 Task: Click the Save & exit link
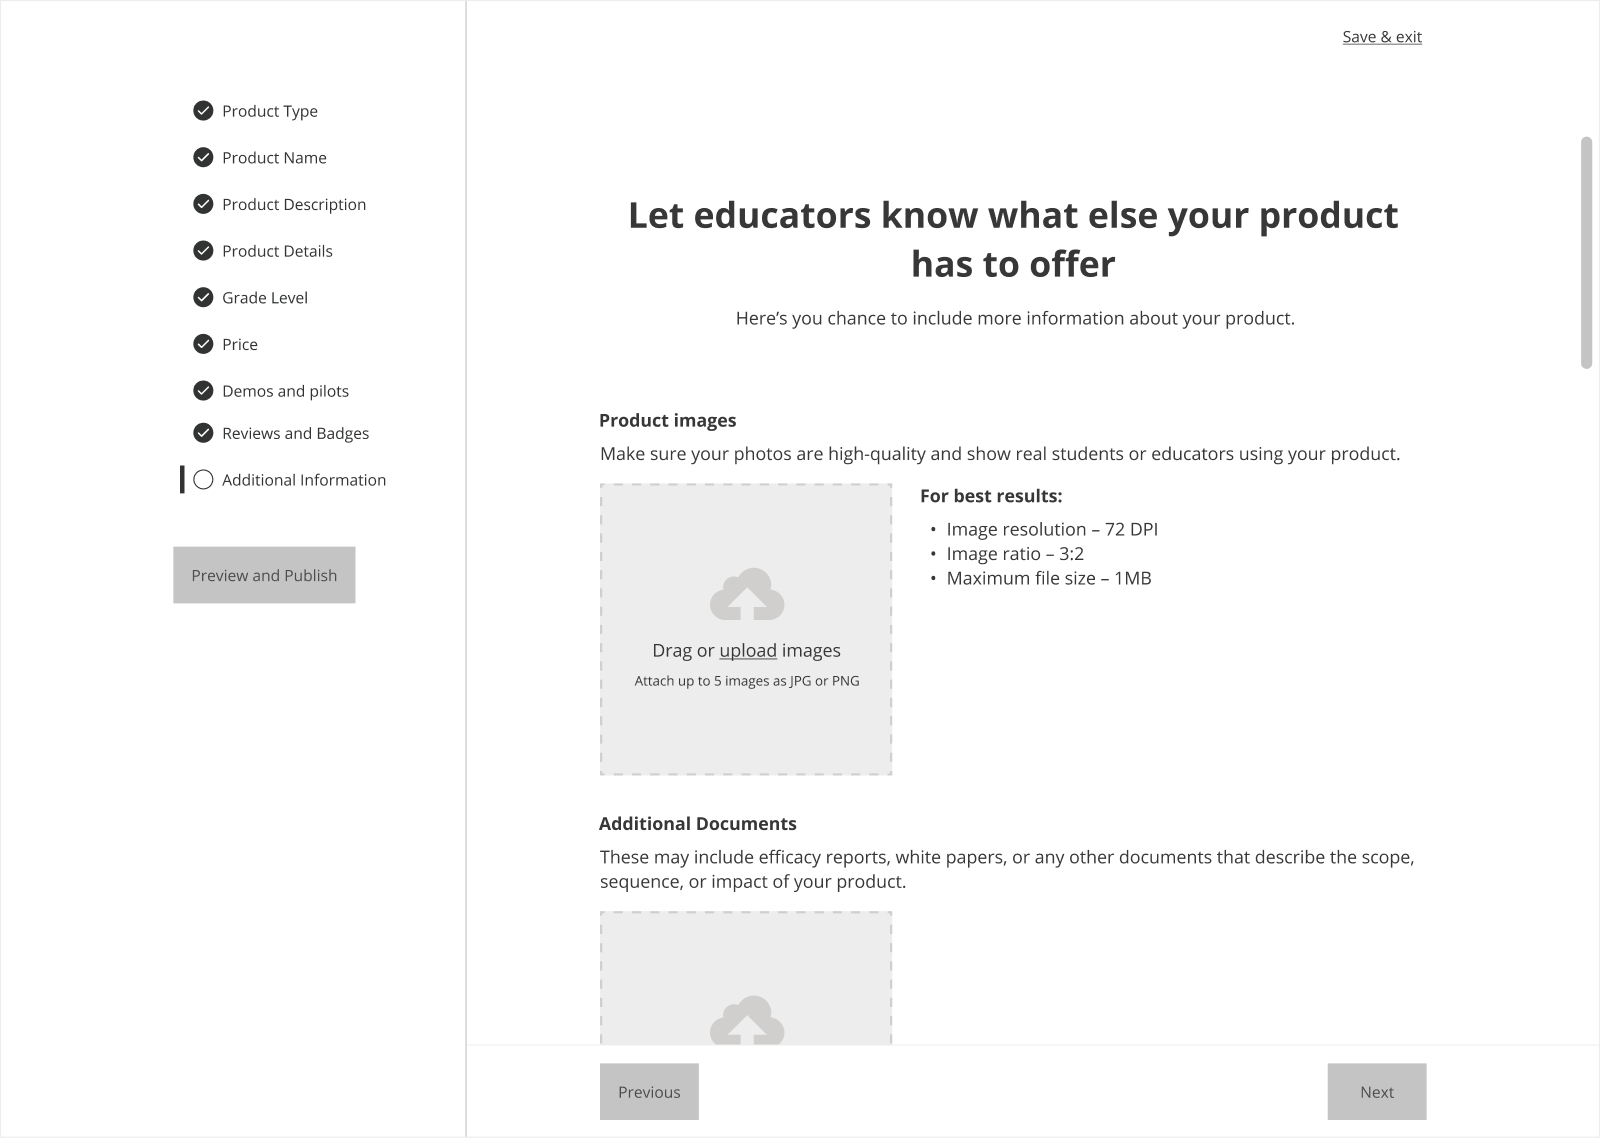click(1382, 37)
